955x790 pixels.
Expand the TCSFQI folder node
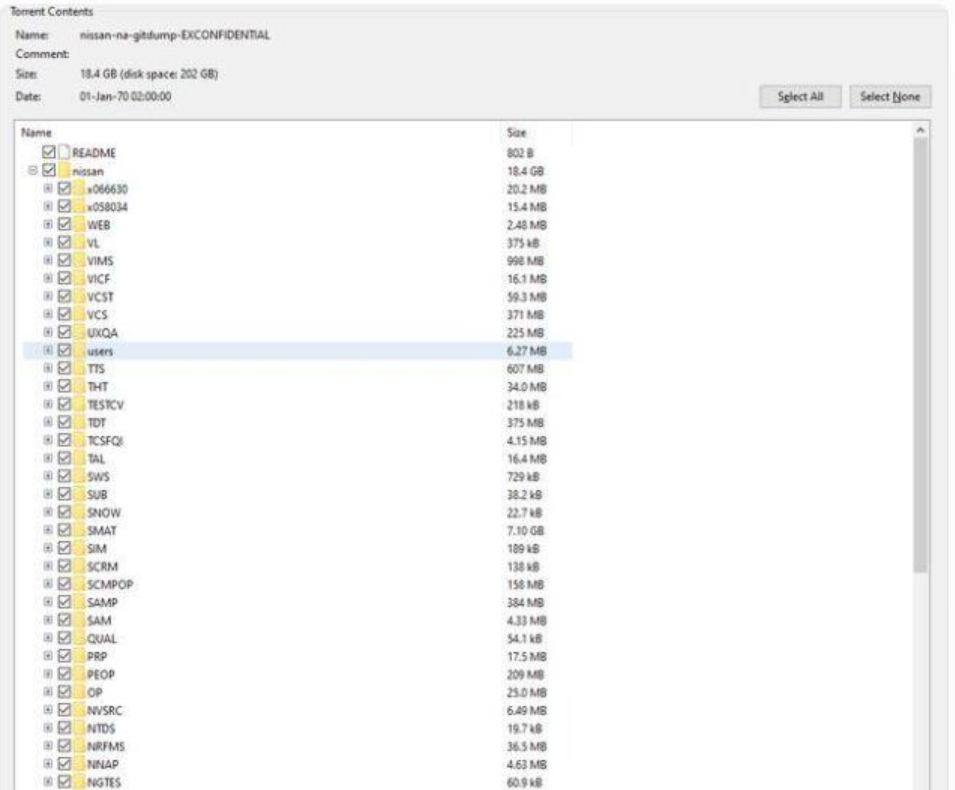tap(48, 441)
